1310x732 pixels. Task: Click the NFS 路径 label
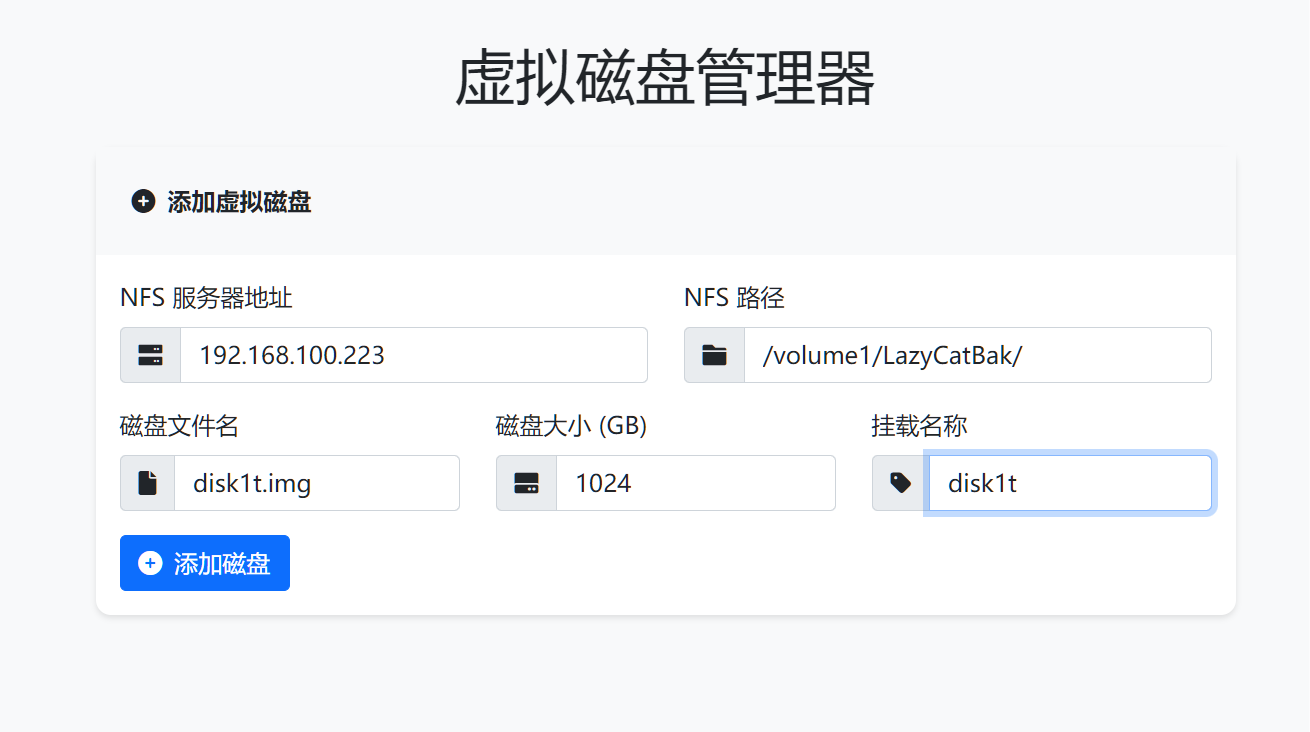pyautogui.click(x=734, y=298)
